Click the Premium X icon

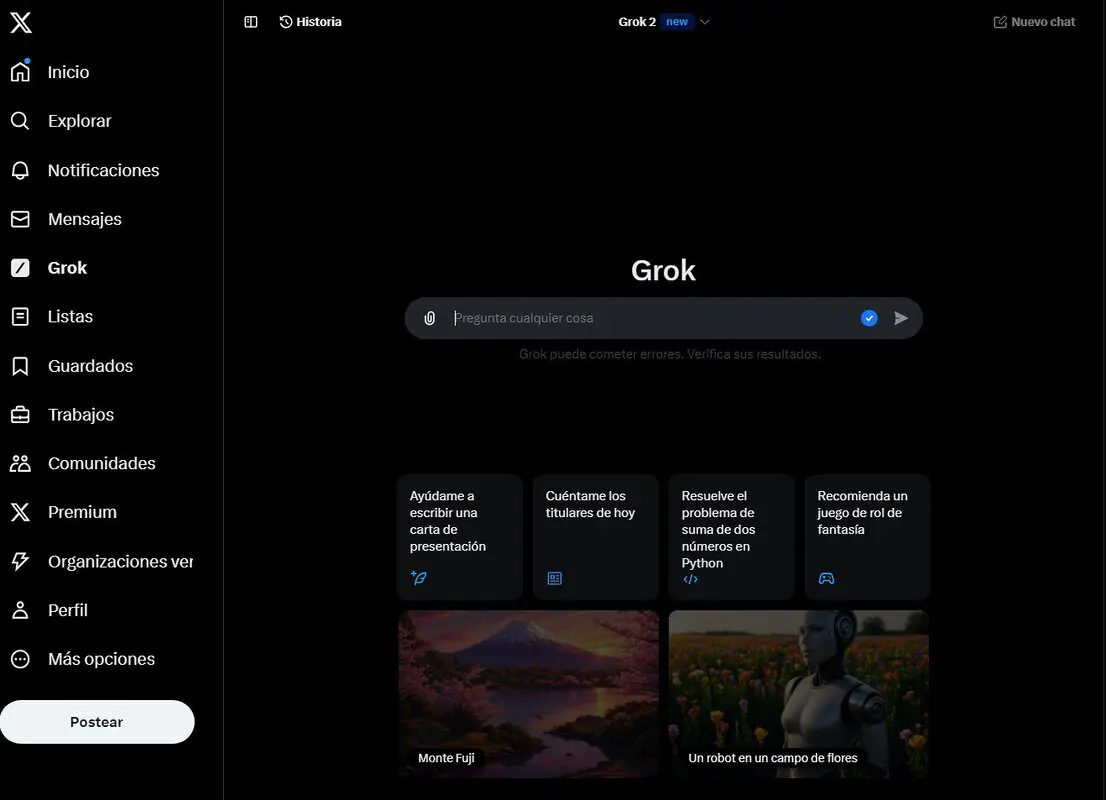20,511
